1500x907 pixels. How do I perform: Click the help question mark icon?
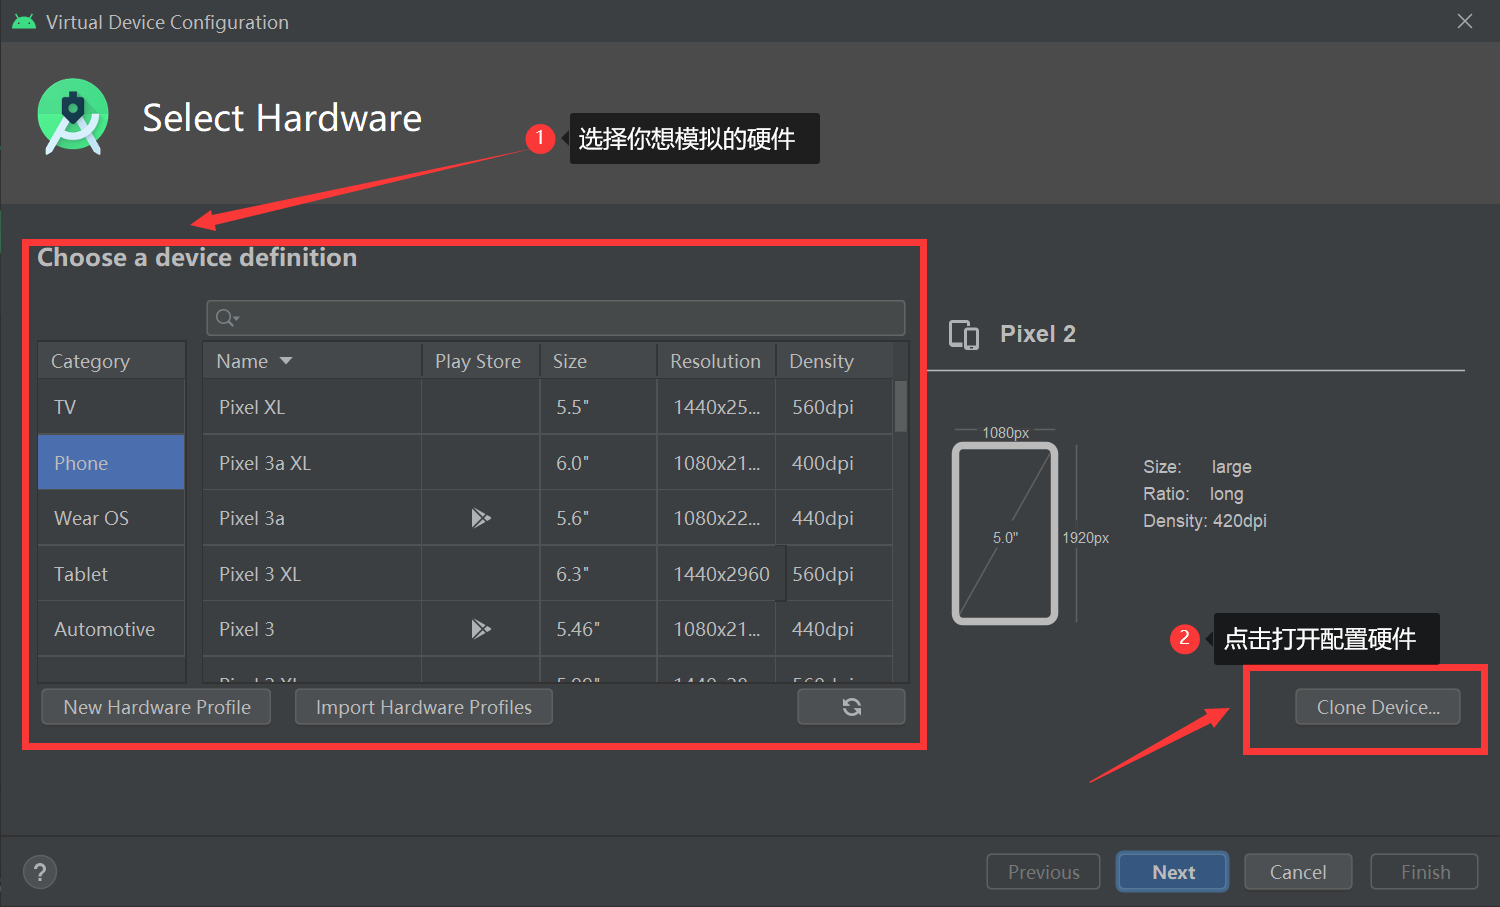tap(40, 872)
